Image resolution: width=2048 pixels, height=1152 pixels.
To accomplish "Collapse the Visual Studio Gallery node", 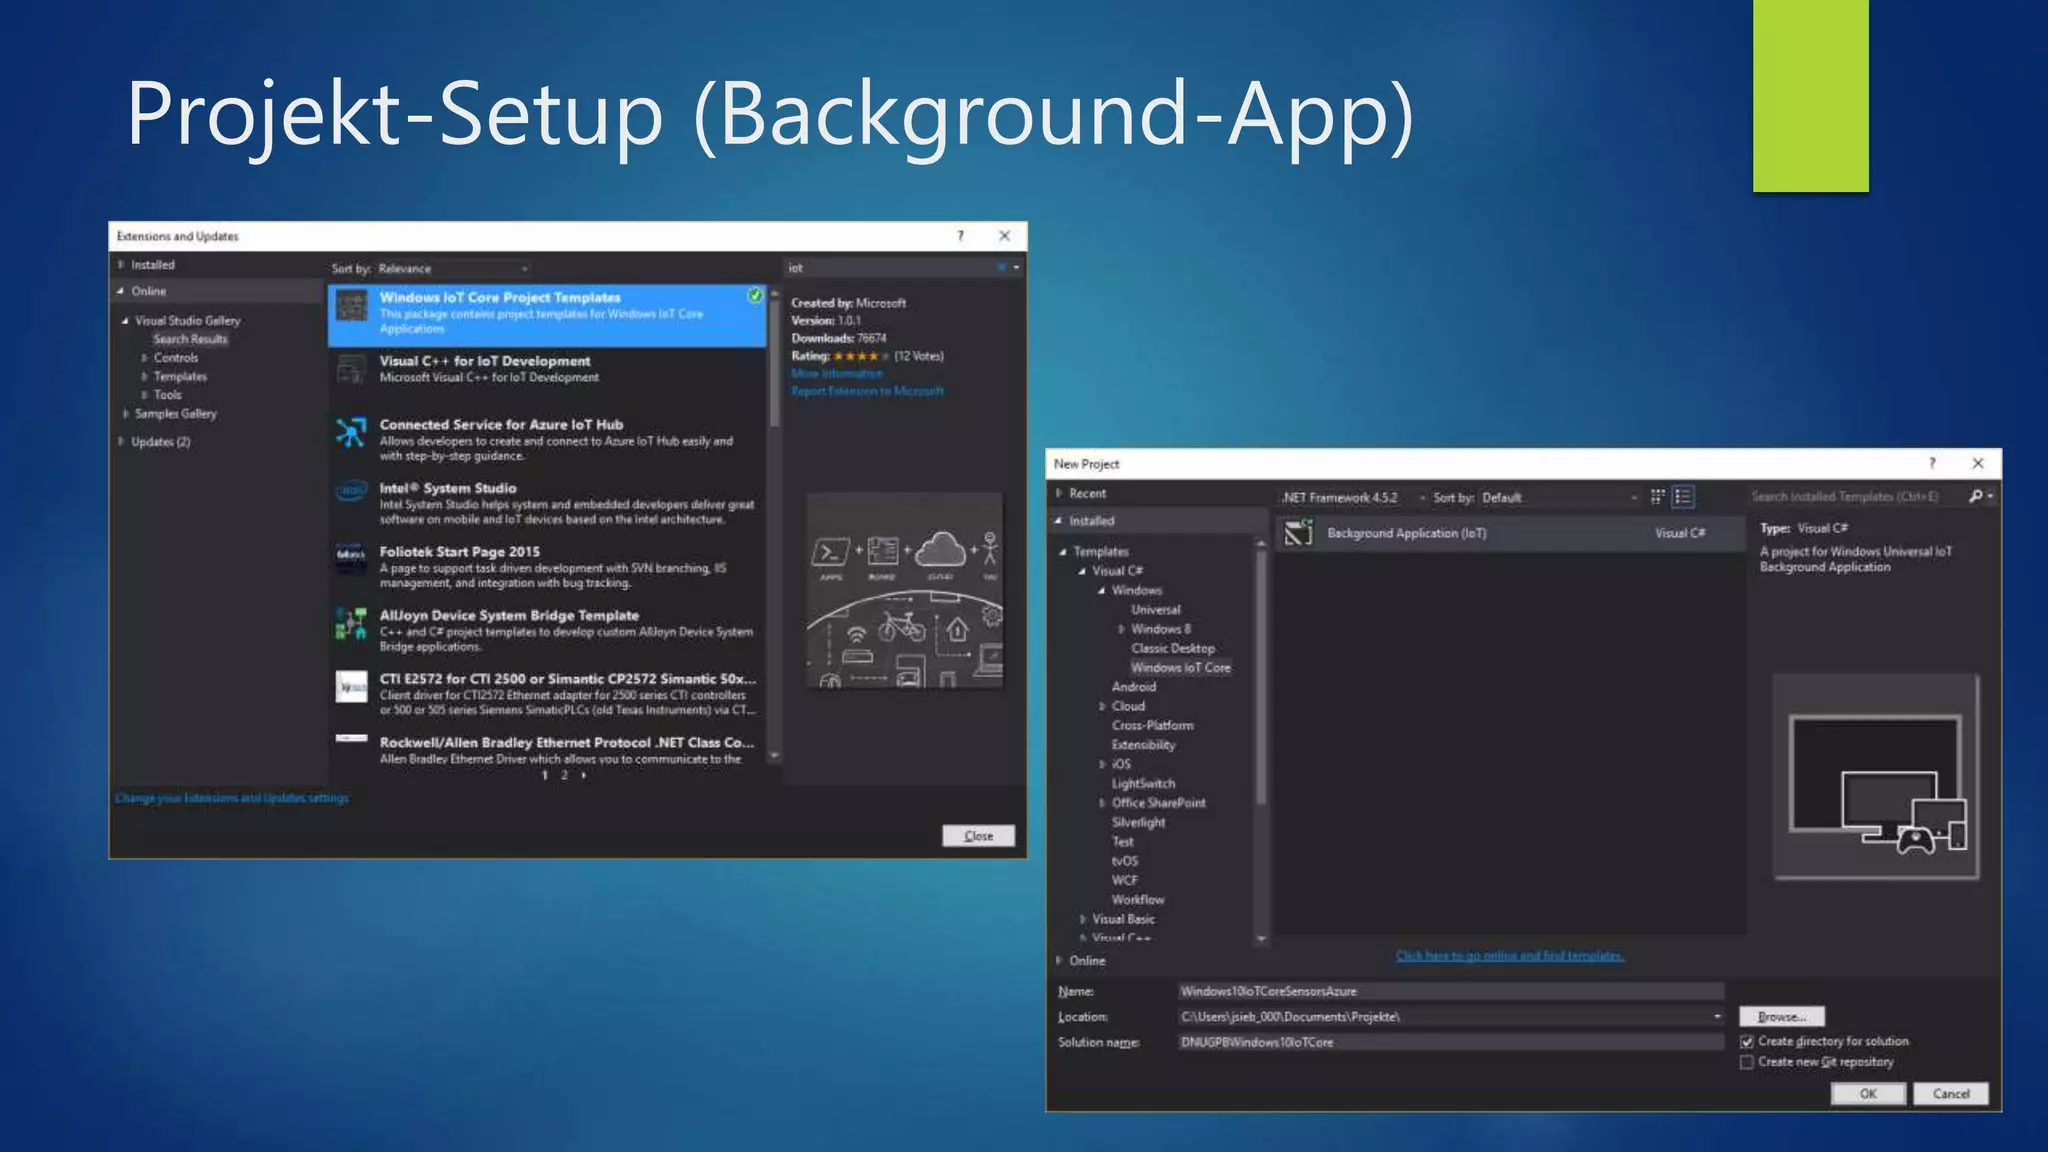I will (125, 321).
